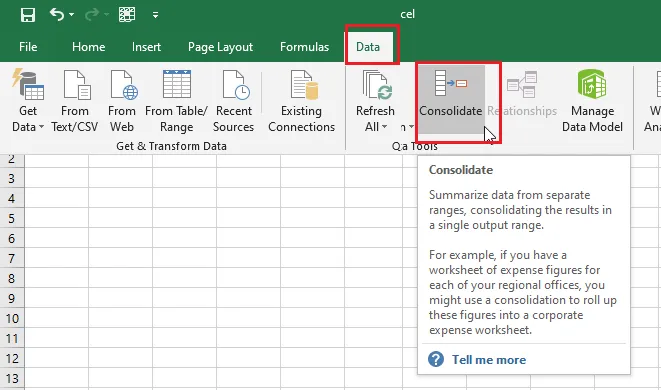Click the Refresh All icon
This screenshot has height=390, width=661.
pyautogui.click(x=377, y=86)
